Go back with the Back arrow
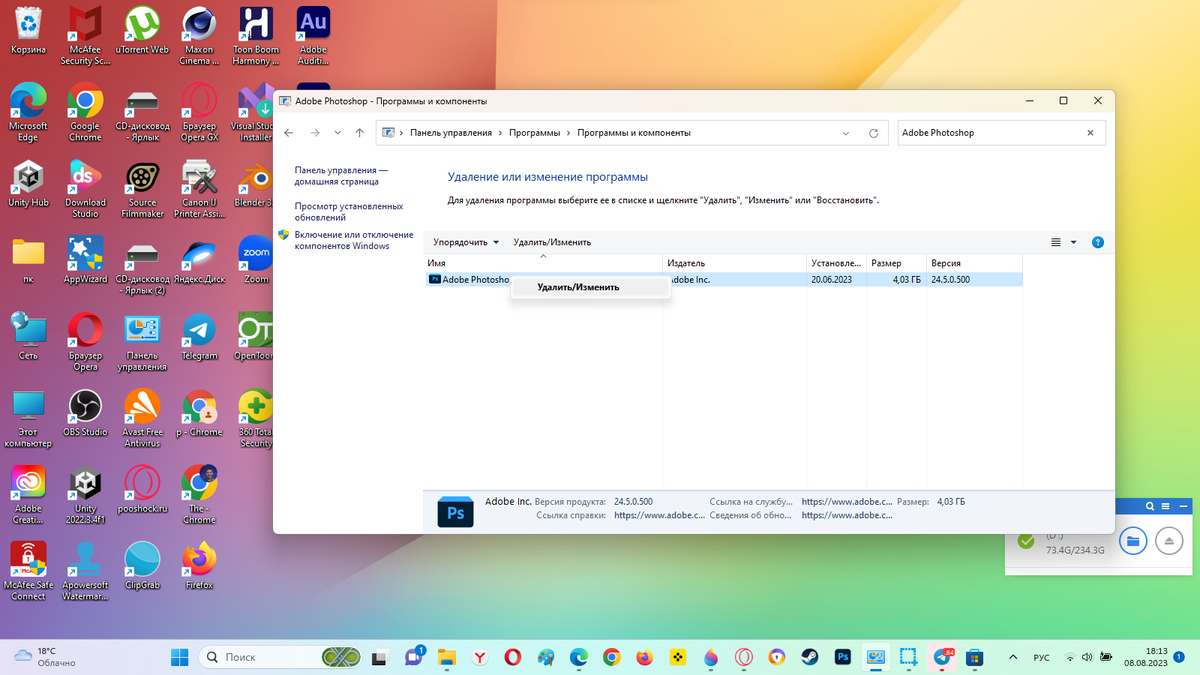This screenshot has width=1200, height=675. 289,133
